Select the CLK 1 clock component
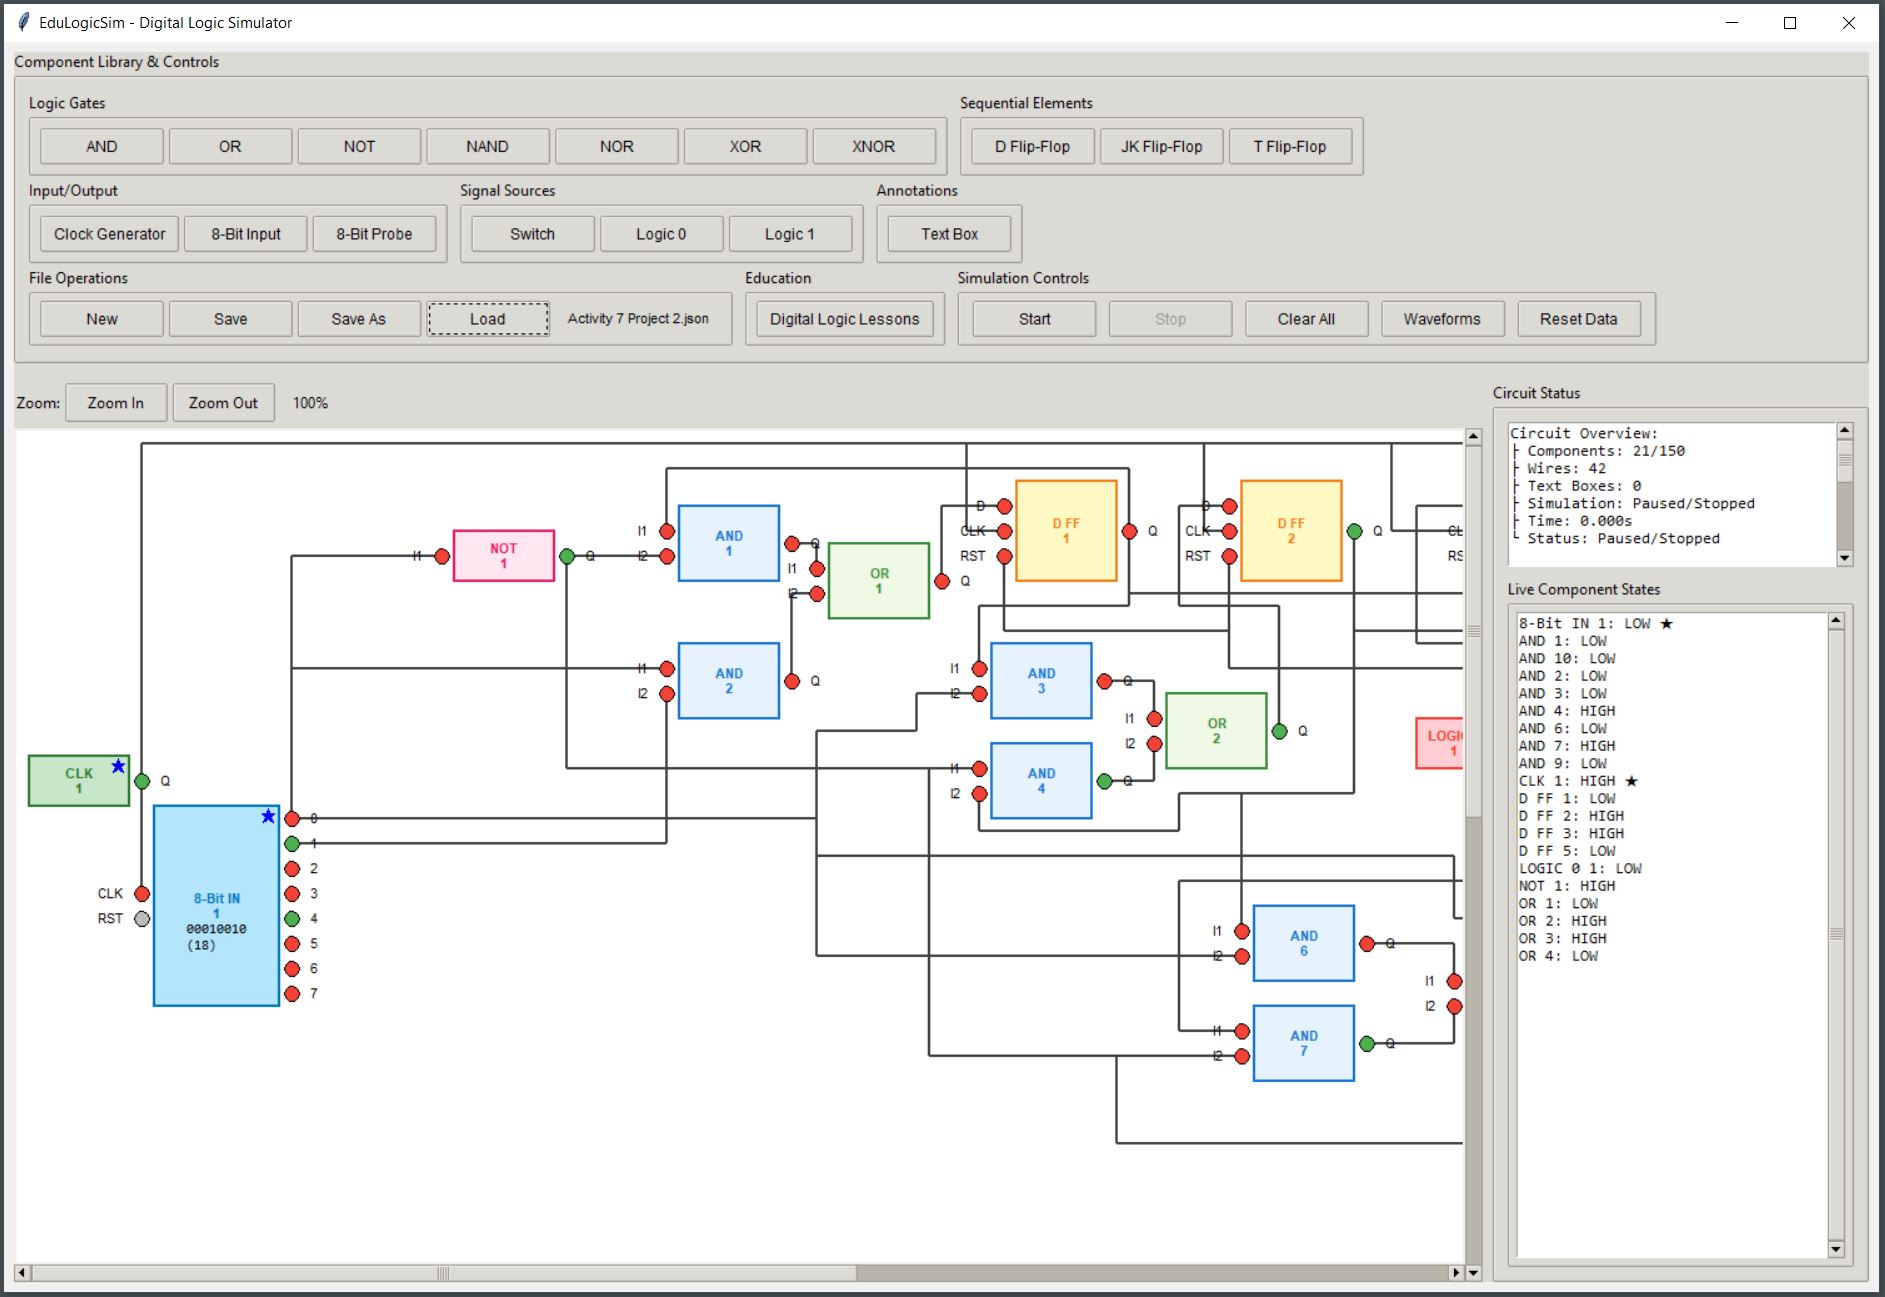This screenshot has width=1885, height=1297. pyautogui.click(x=79, y=781)
